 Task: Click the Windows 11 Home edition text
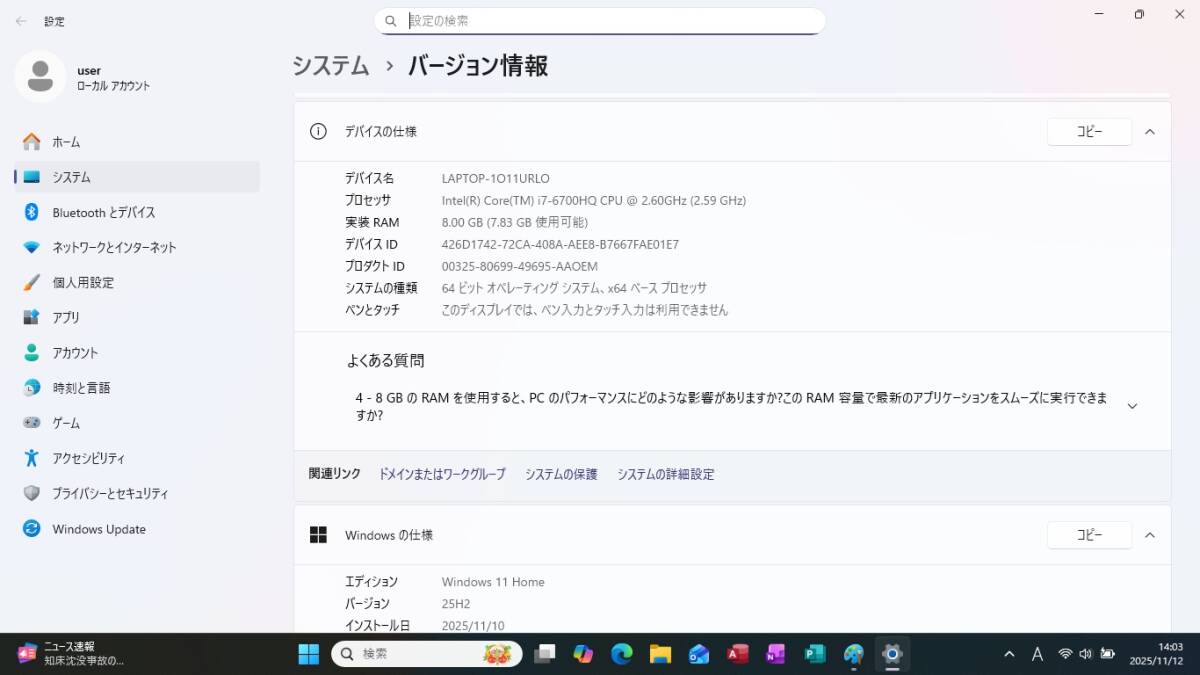tap(493, 582)
